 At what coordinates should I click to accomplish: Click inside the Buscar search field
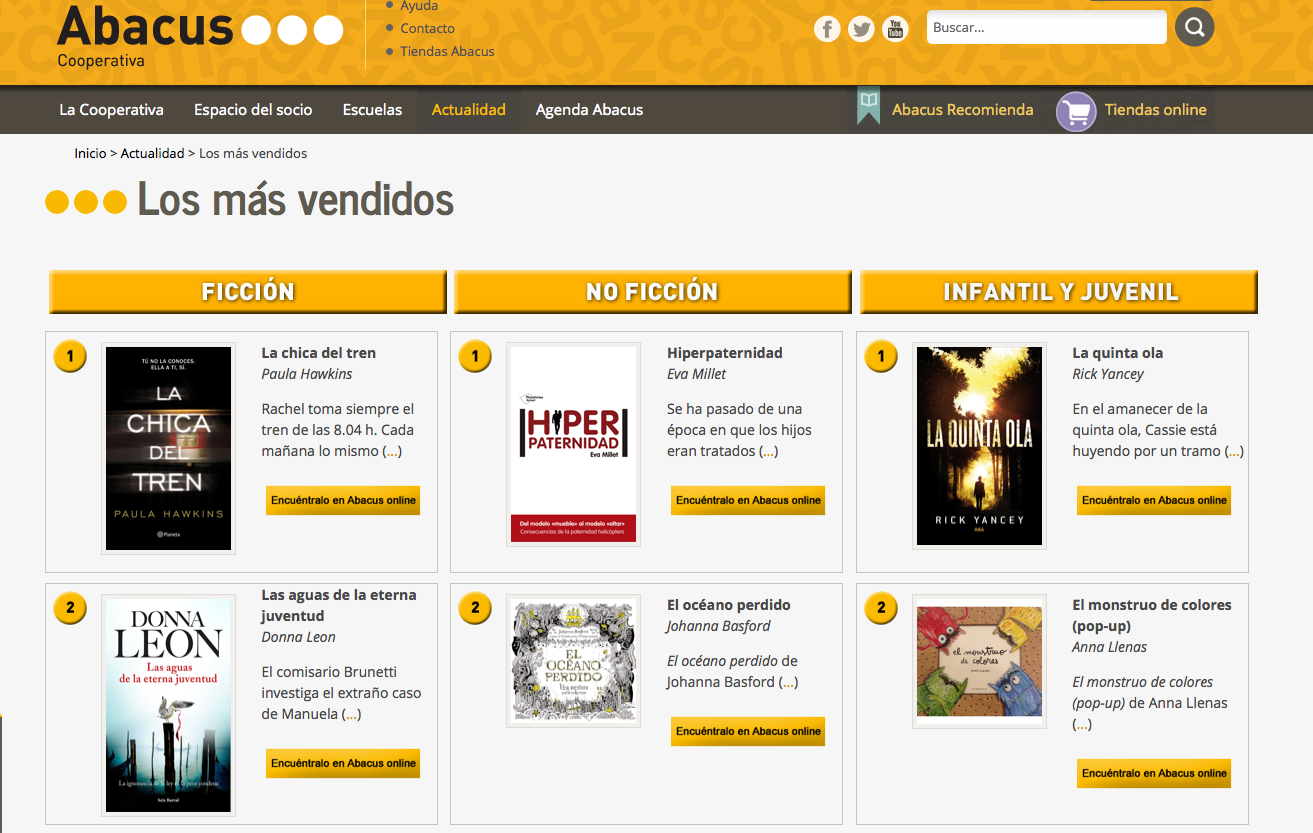coord(1045,28)
